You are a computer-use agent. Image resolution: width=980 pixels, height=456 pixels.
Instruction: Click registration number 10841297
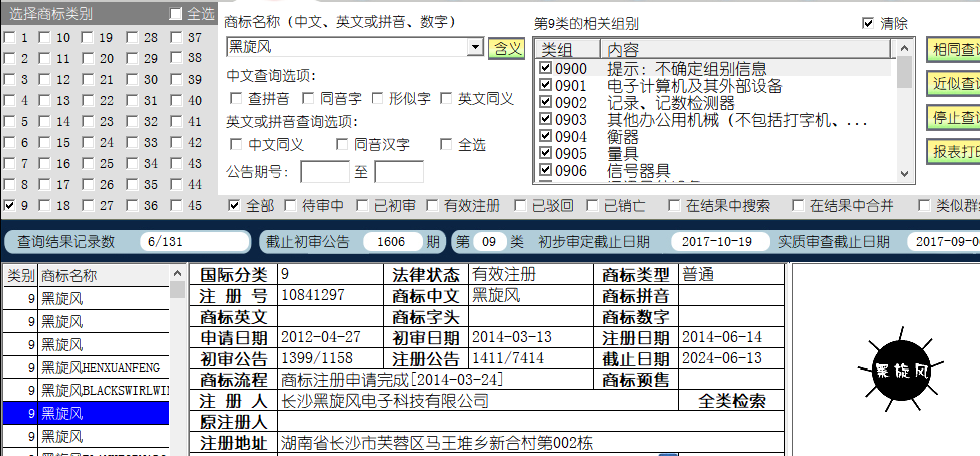tap(312, 295)
